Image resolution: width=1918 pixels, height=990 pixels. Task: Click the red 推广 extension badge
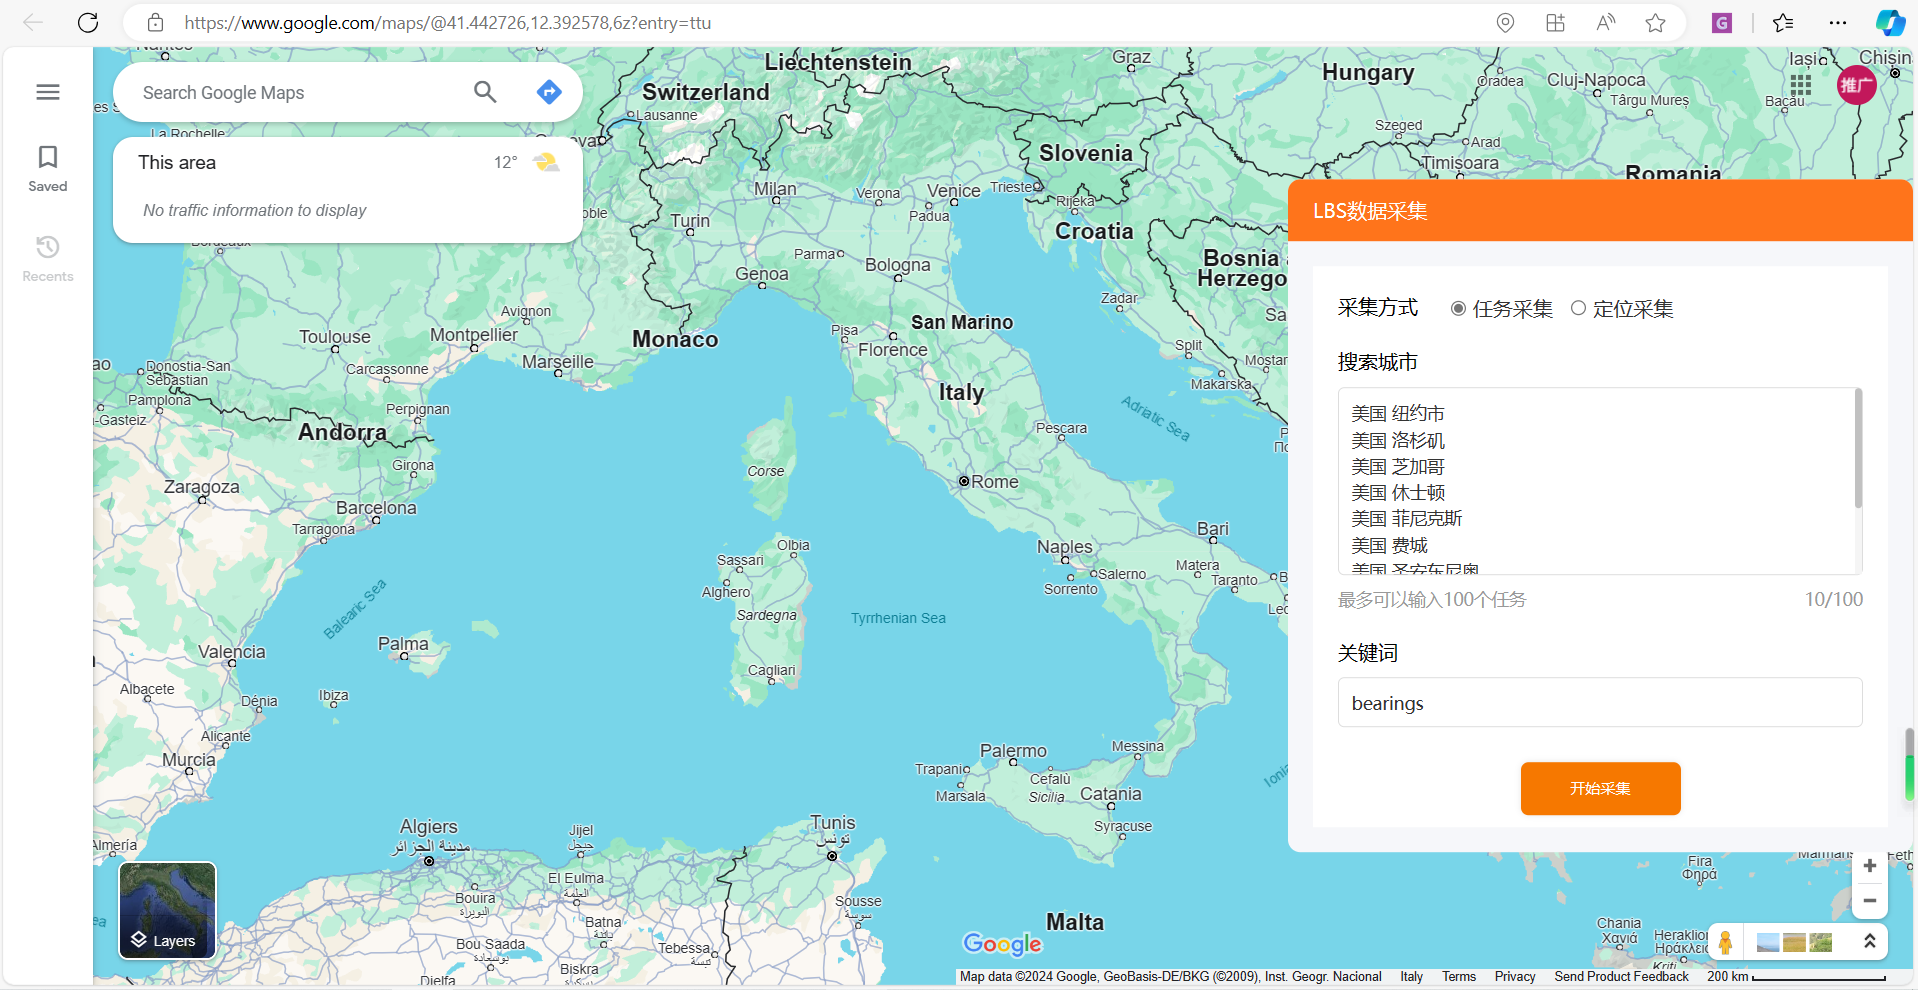pyautogui.click(x=1856, y=85)
